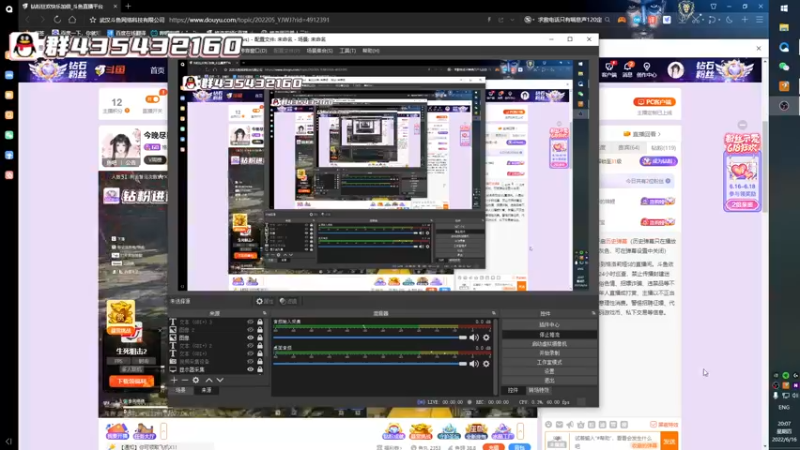800x450 pixels.
Task: Adjust the 桌面音频 volume slider
Action: (370, 364)
